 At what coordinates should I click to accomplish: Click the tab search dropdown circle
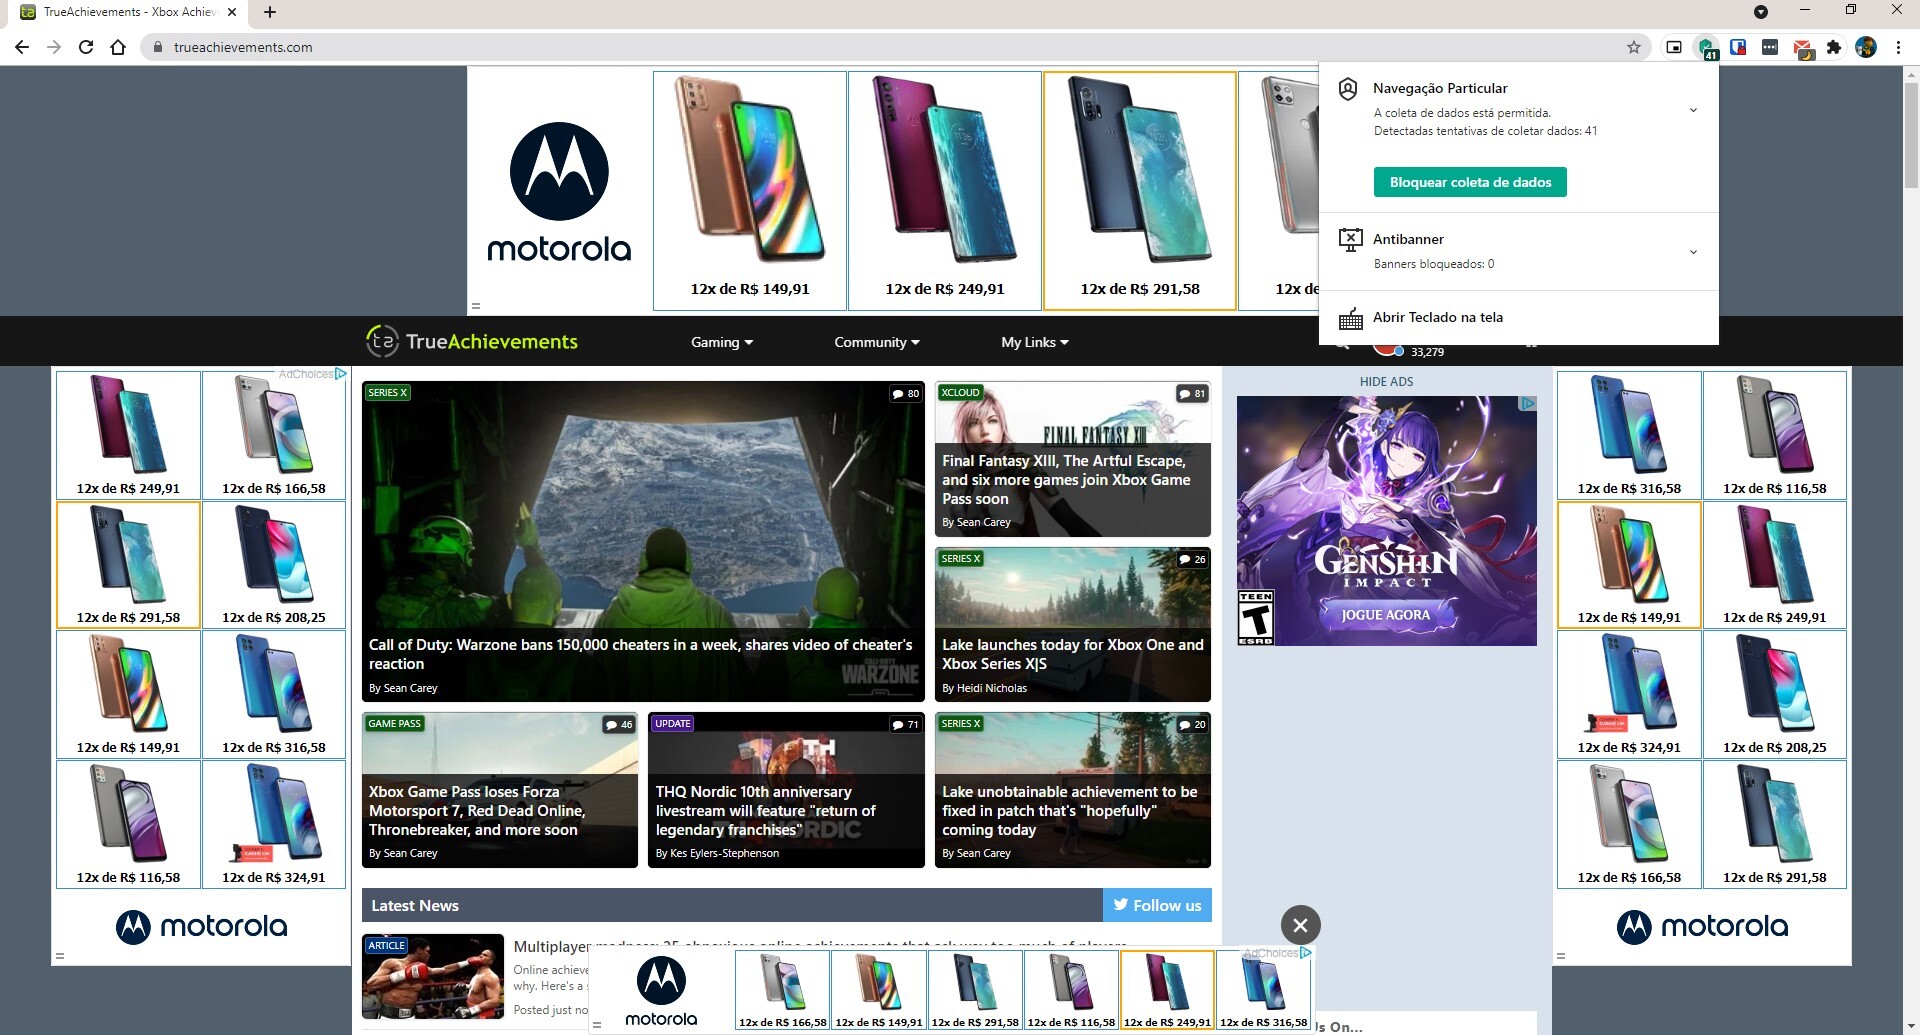[1761, 12]
